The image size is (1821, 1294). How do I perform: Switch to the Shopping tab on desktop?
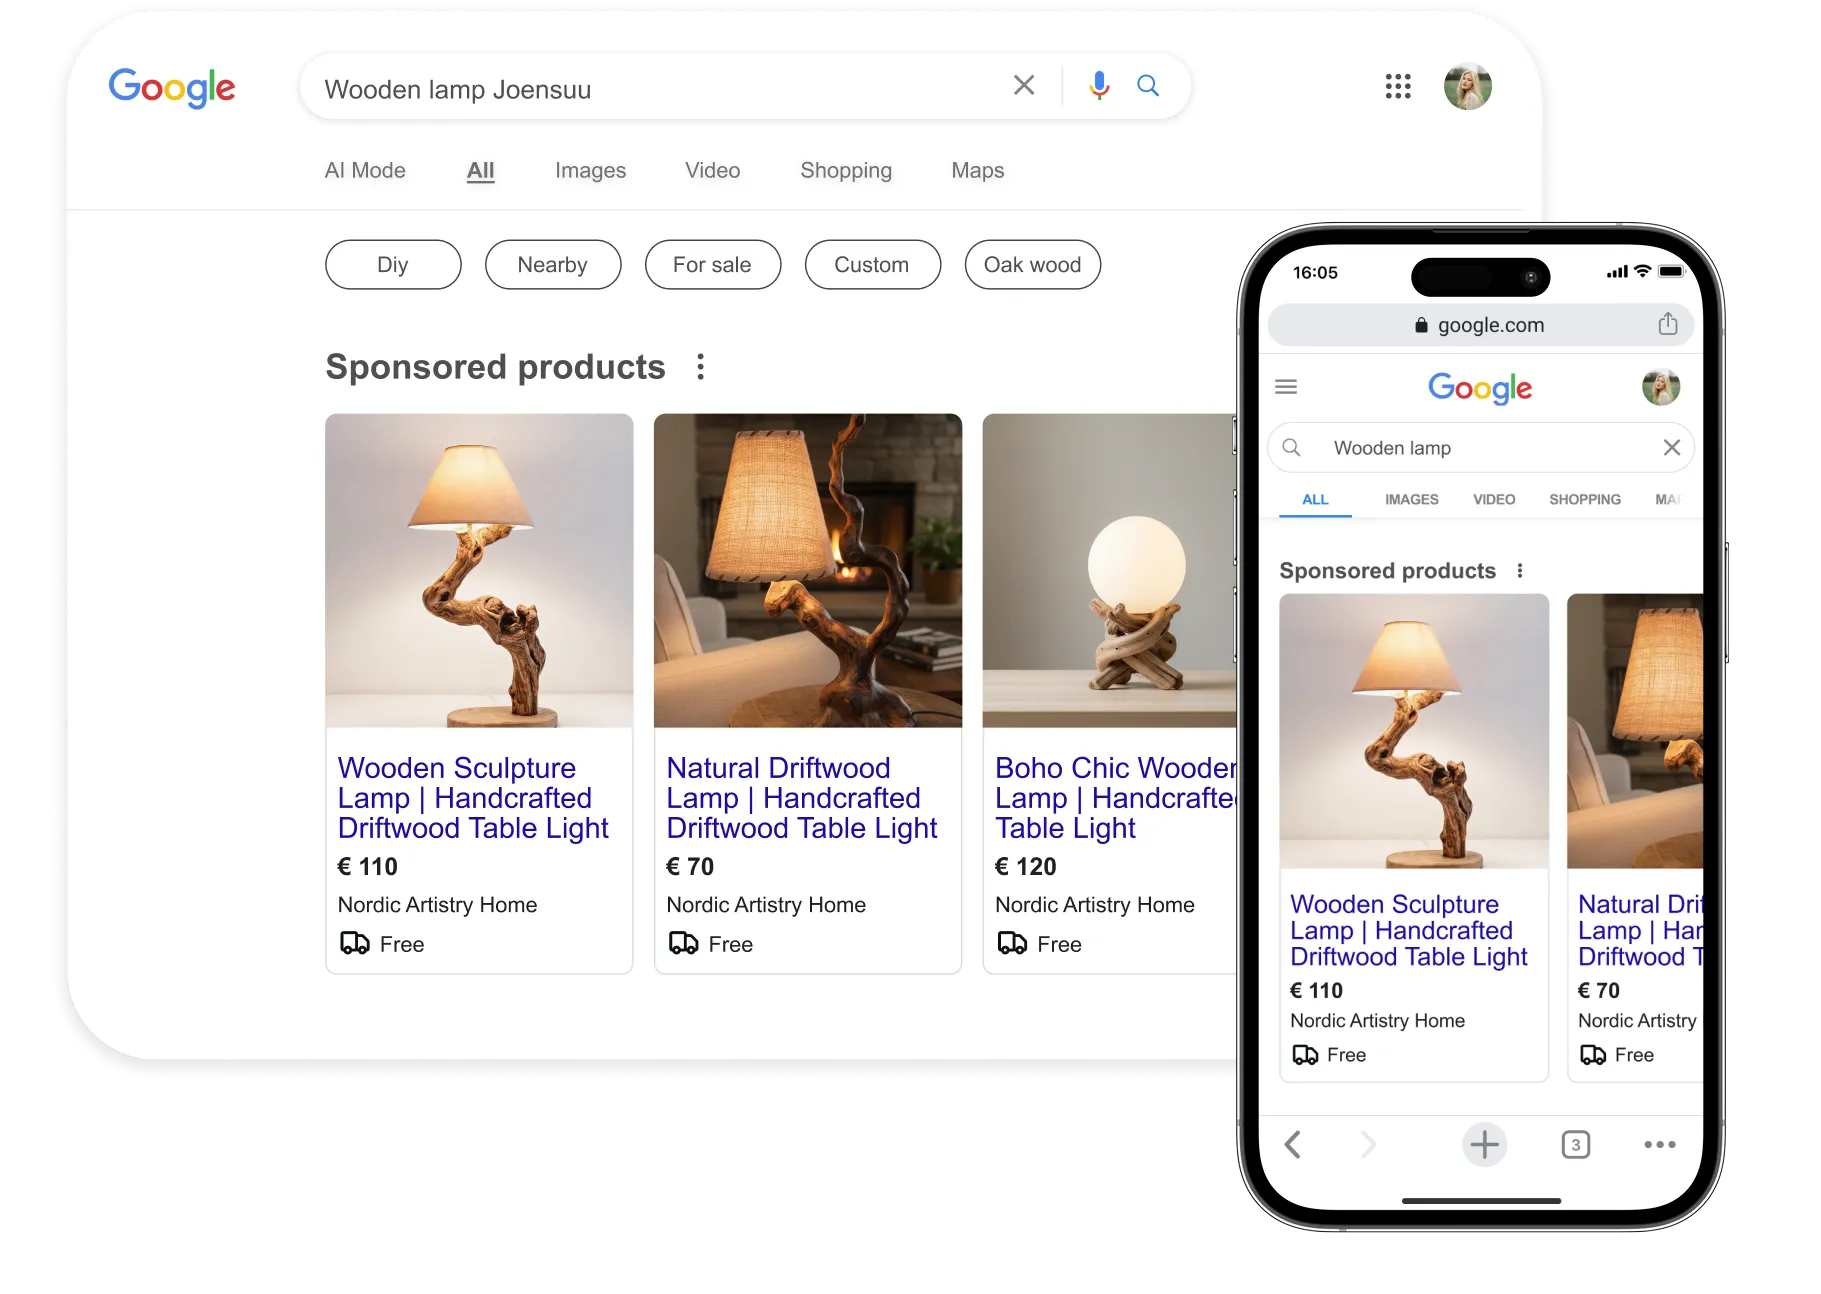click(x=845, y=171)
